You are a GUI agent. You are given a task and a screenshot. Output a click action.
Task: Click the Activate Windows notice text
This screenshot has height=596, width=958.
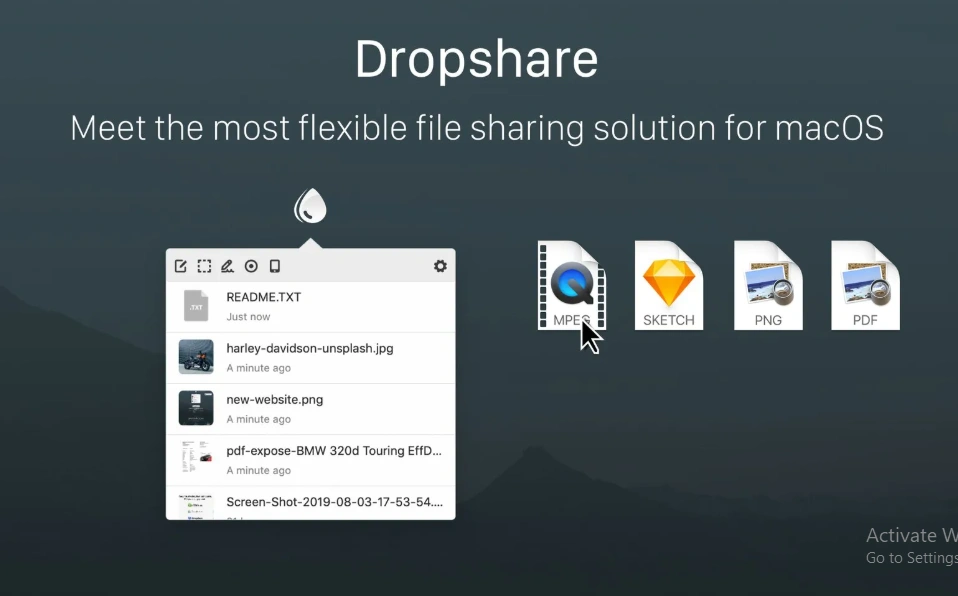click(x=911, y=535)
